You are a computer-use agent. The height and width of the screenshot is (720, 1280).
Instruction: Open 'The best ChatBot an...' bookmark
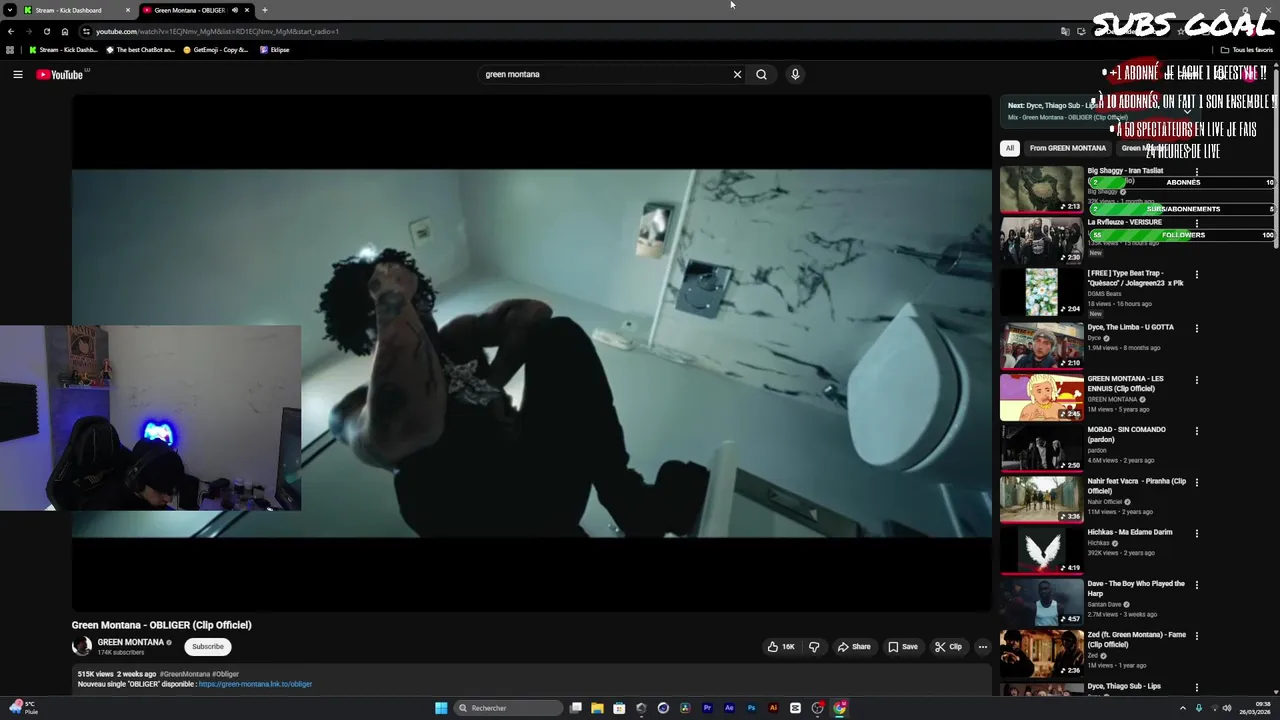pyautogui.click(x=140, y=50)
